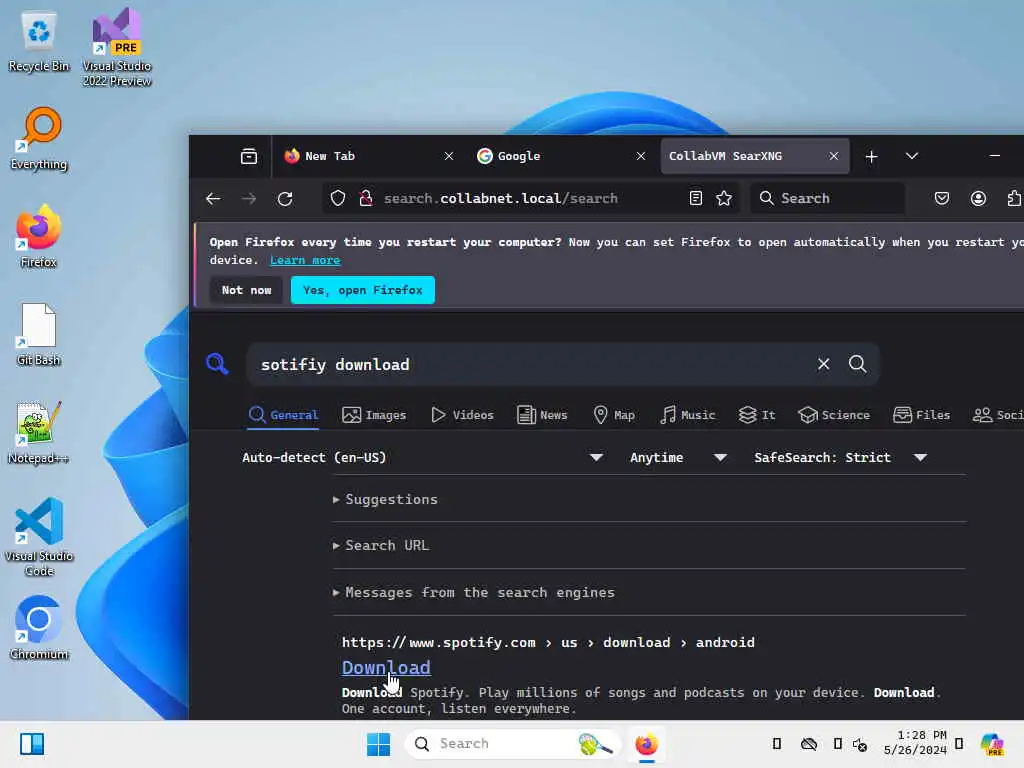
Task: Expand the Suggestions section
Action: pos(385,500)
